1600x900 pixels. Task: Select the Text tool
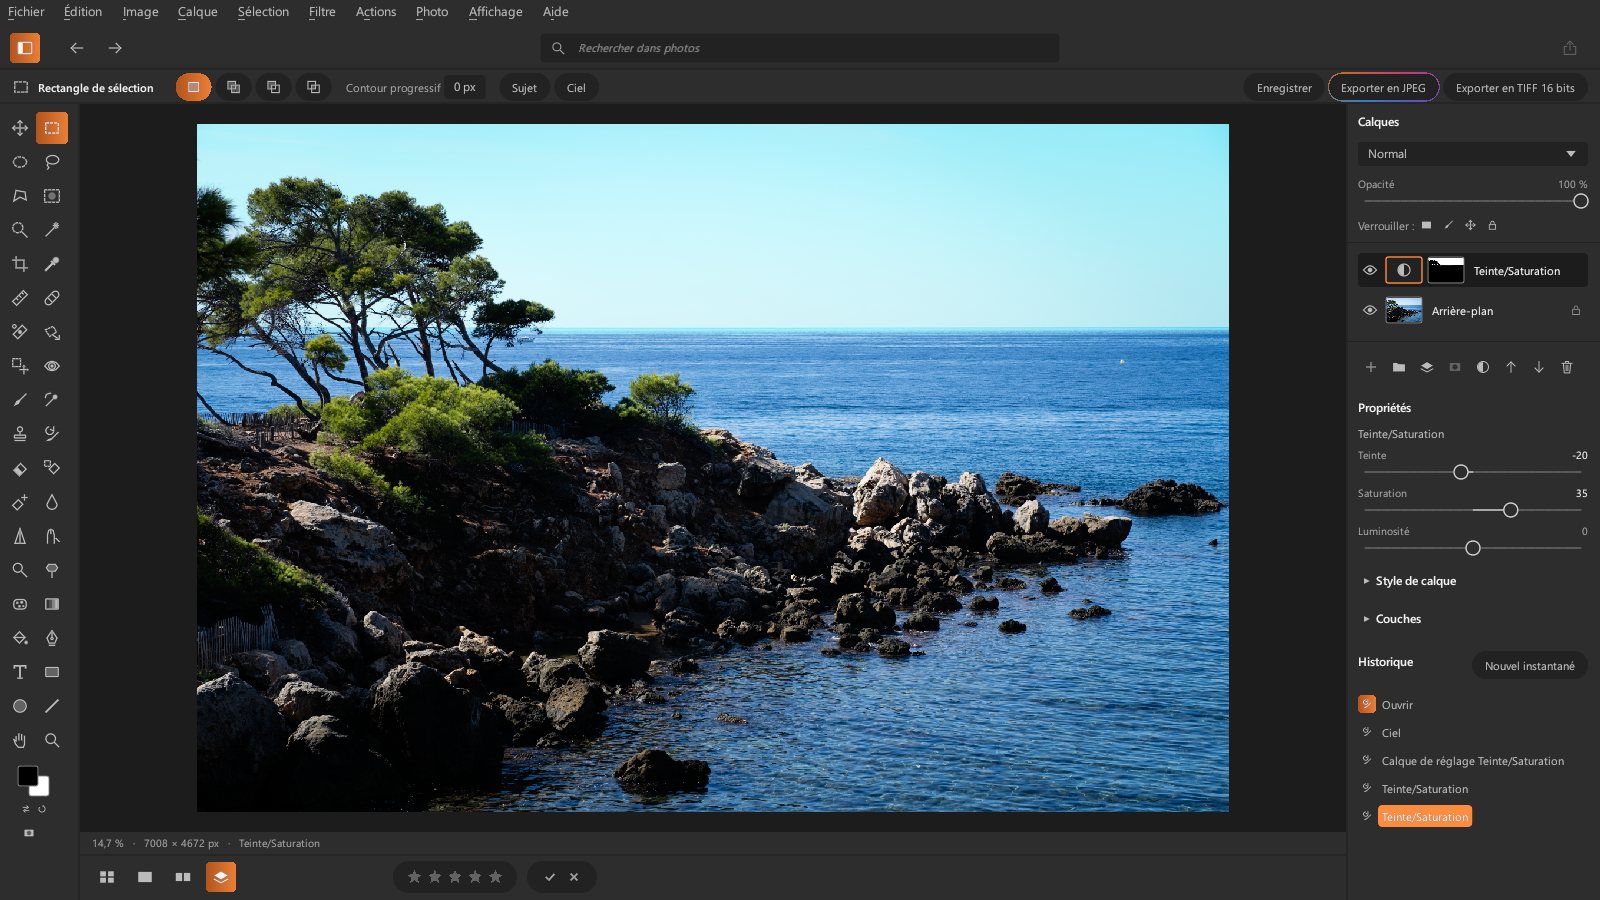(20, 672)
